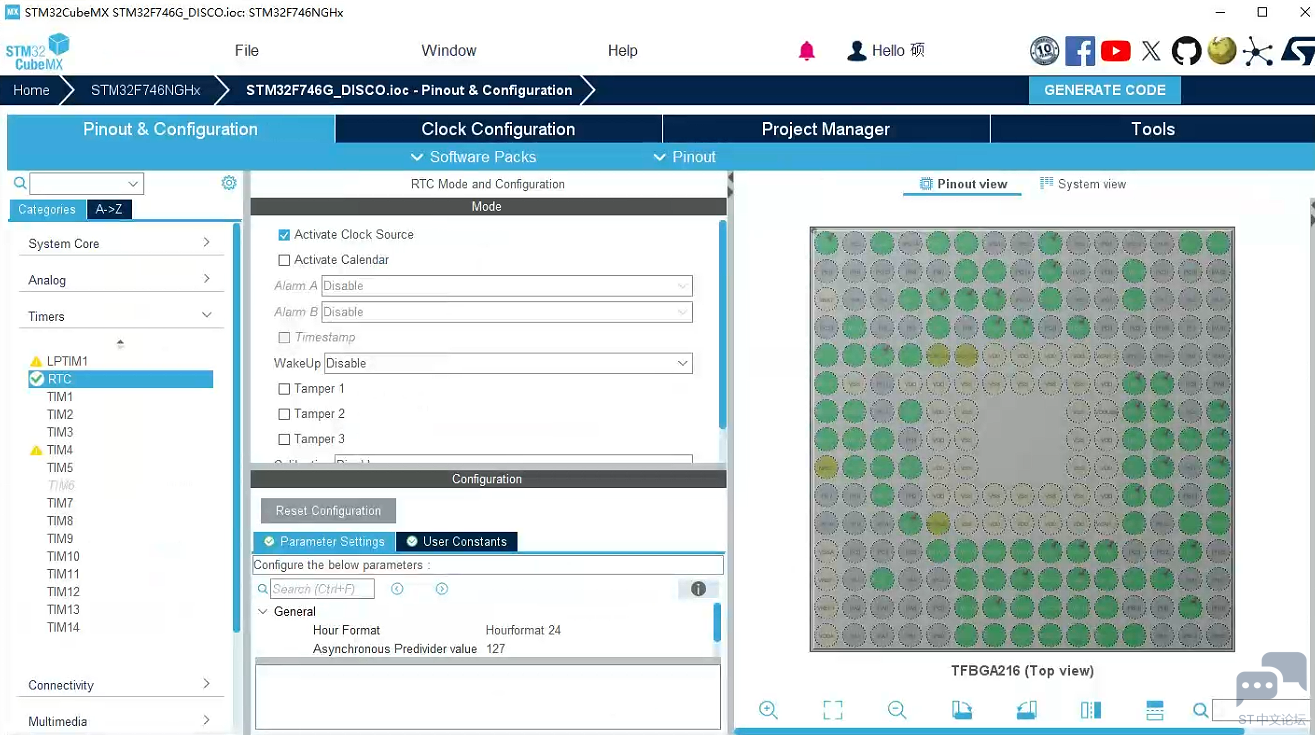Open the WakeUp dropdown
Viewport: 1315px width, 735px height.
(508, 363)
